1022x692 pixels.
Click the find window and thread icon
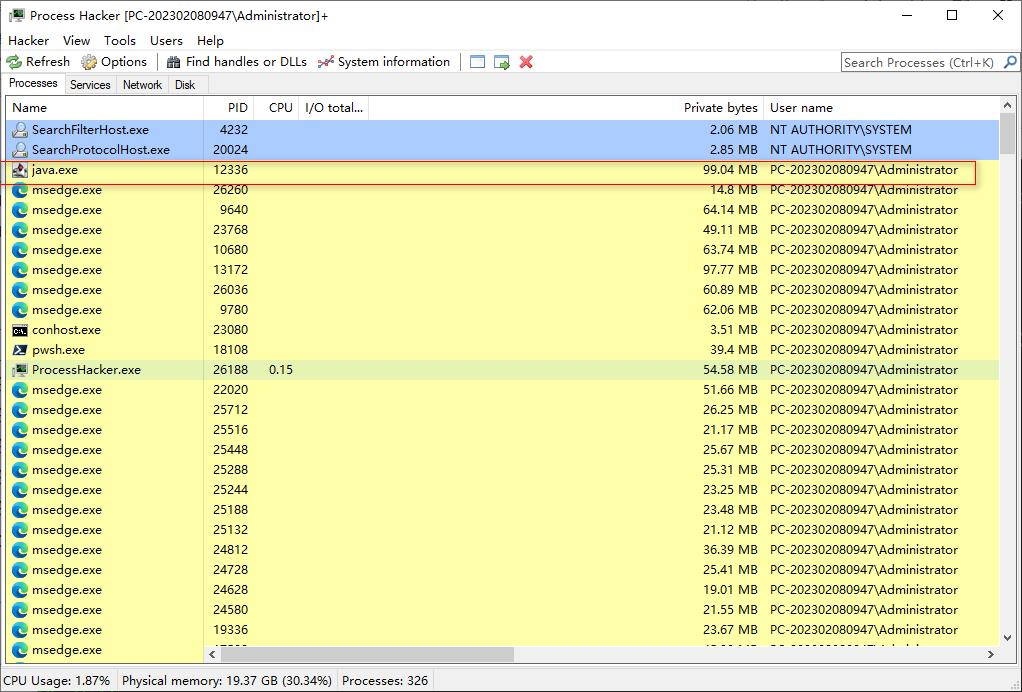pos(502,62)
